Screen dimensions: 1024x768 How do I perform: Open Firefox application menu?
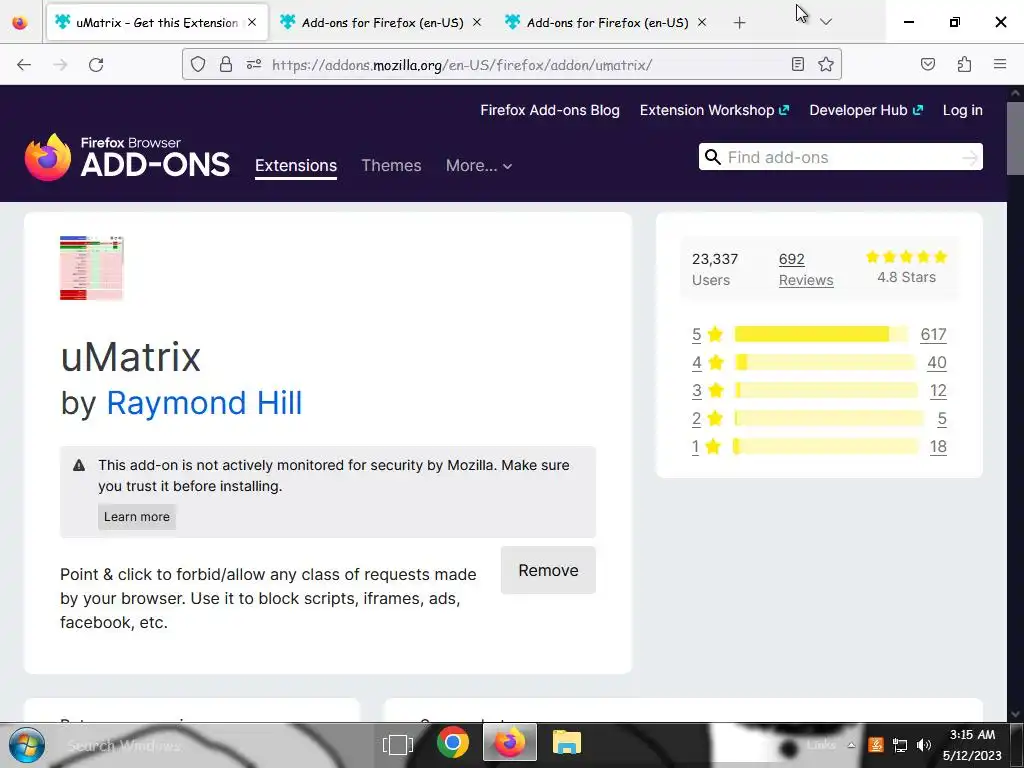[x=1000, y=64]
